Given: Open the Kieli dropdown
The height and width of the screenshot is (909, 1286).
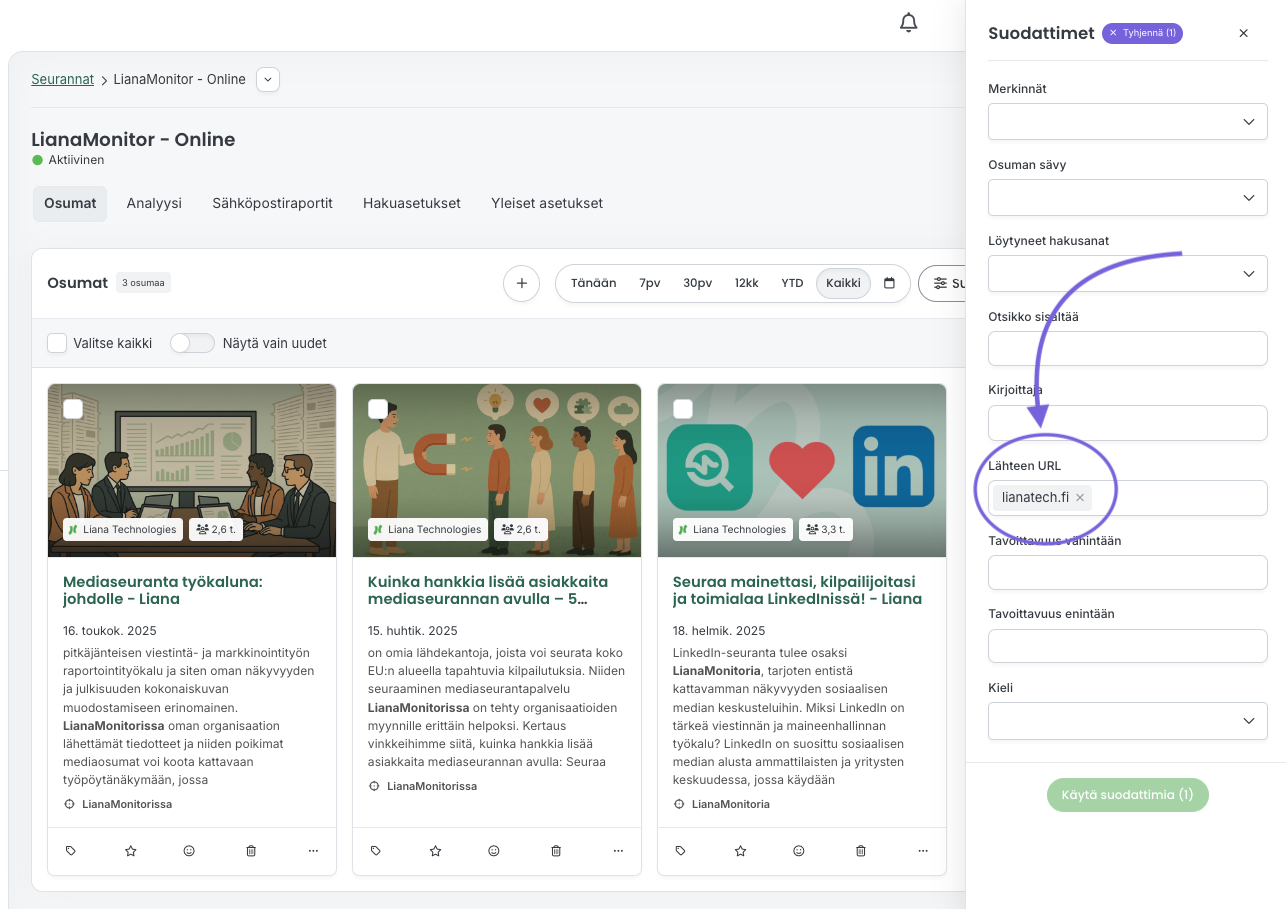Looking at the screenshot, I should 1128,721.
